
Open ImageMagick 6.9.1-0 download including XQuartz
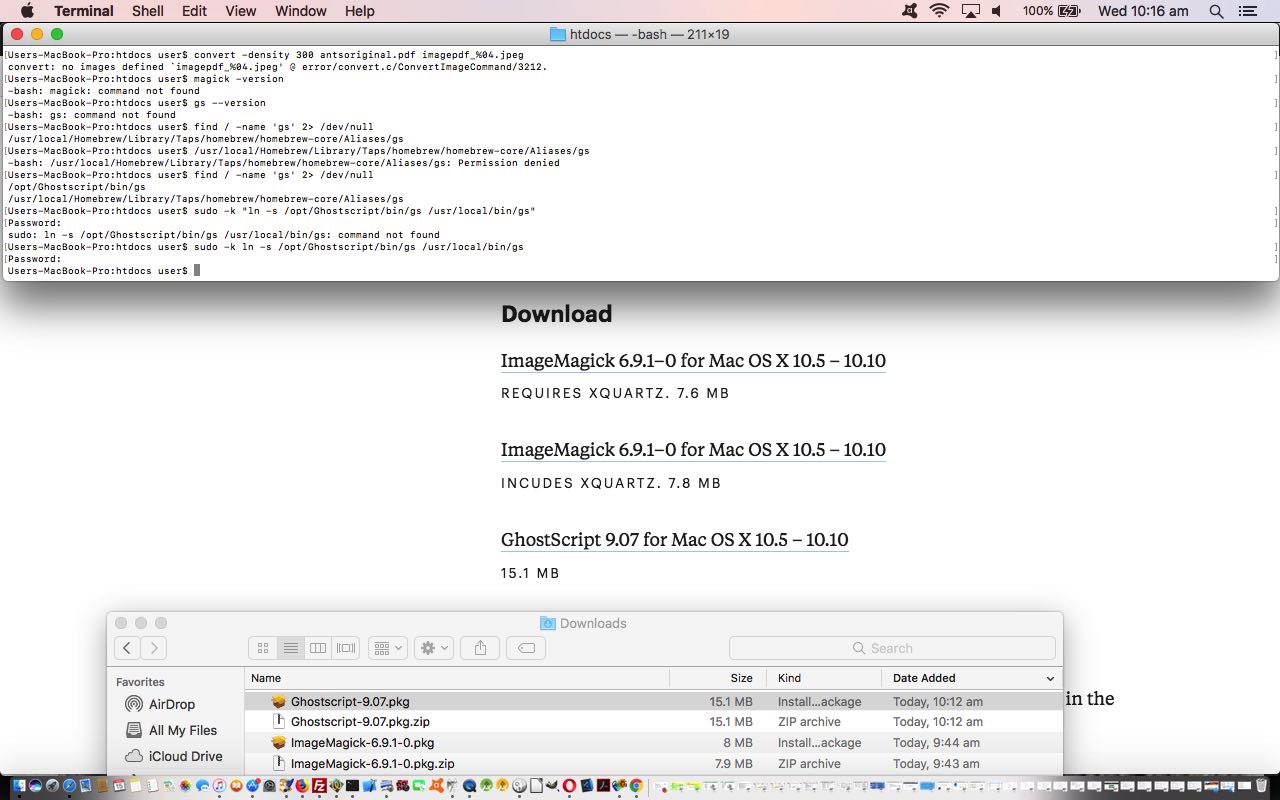point(693,450)
